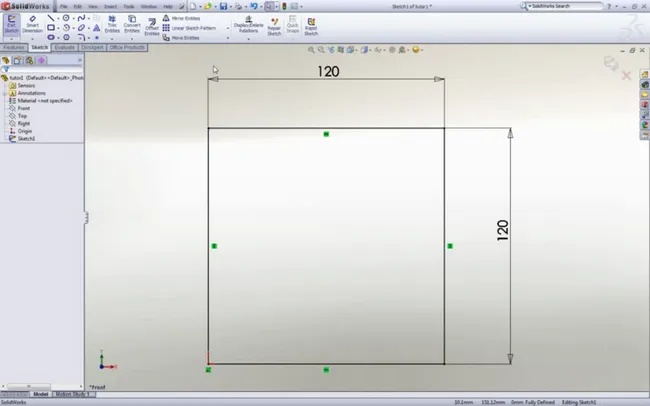Select the Line sketch tool

tap(51, 18)
